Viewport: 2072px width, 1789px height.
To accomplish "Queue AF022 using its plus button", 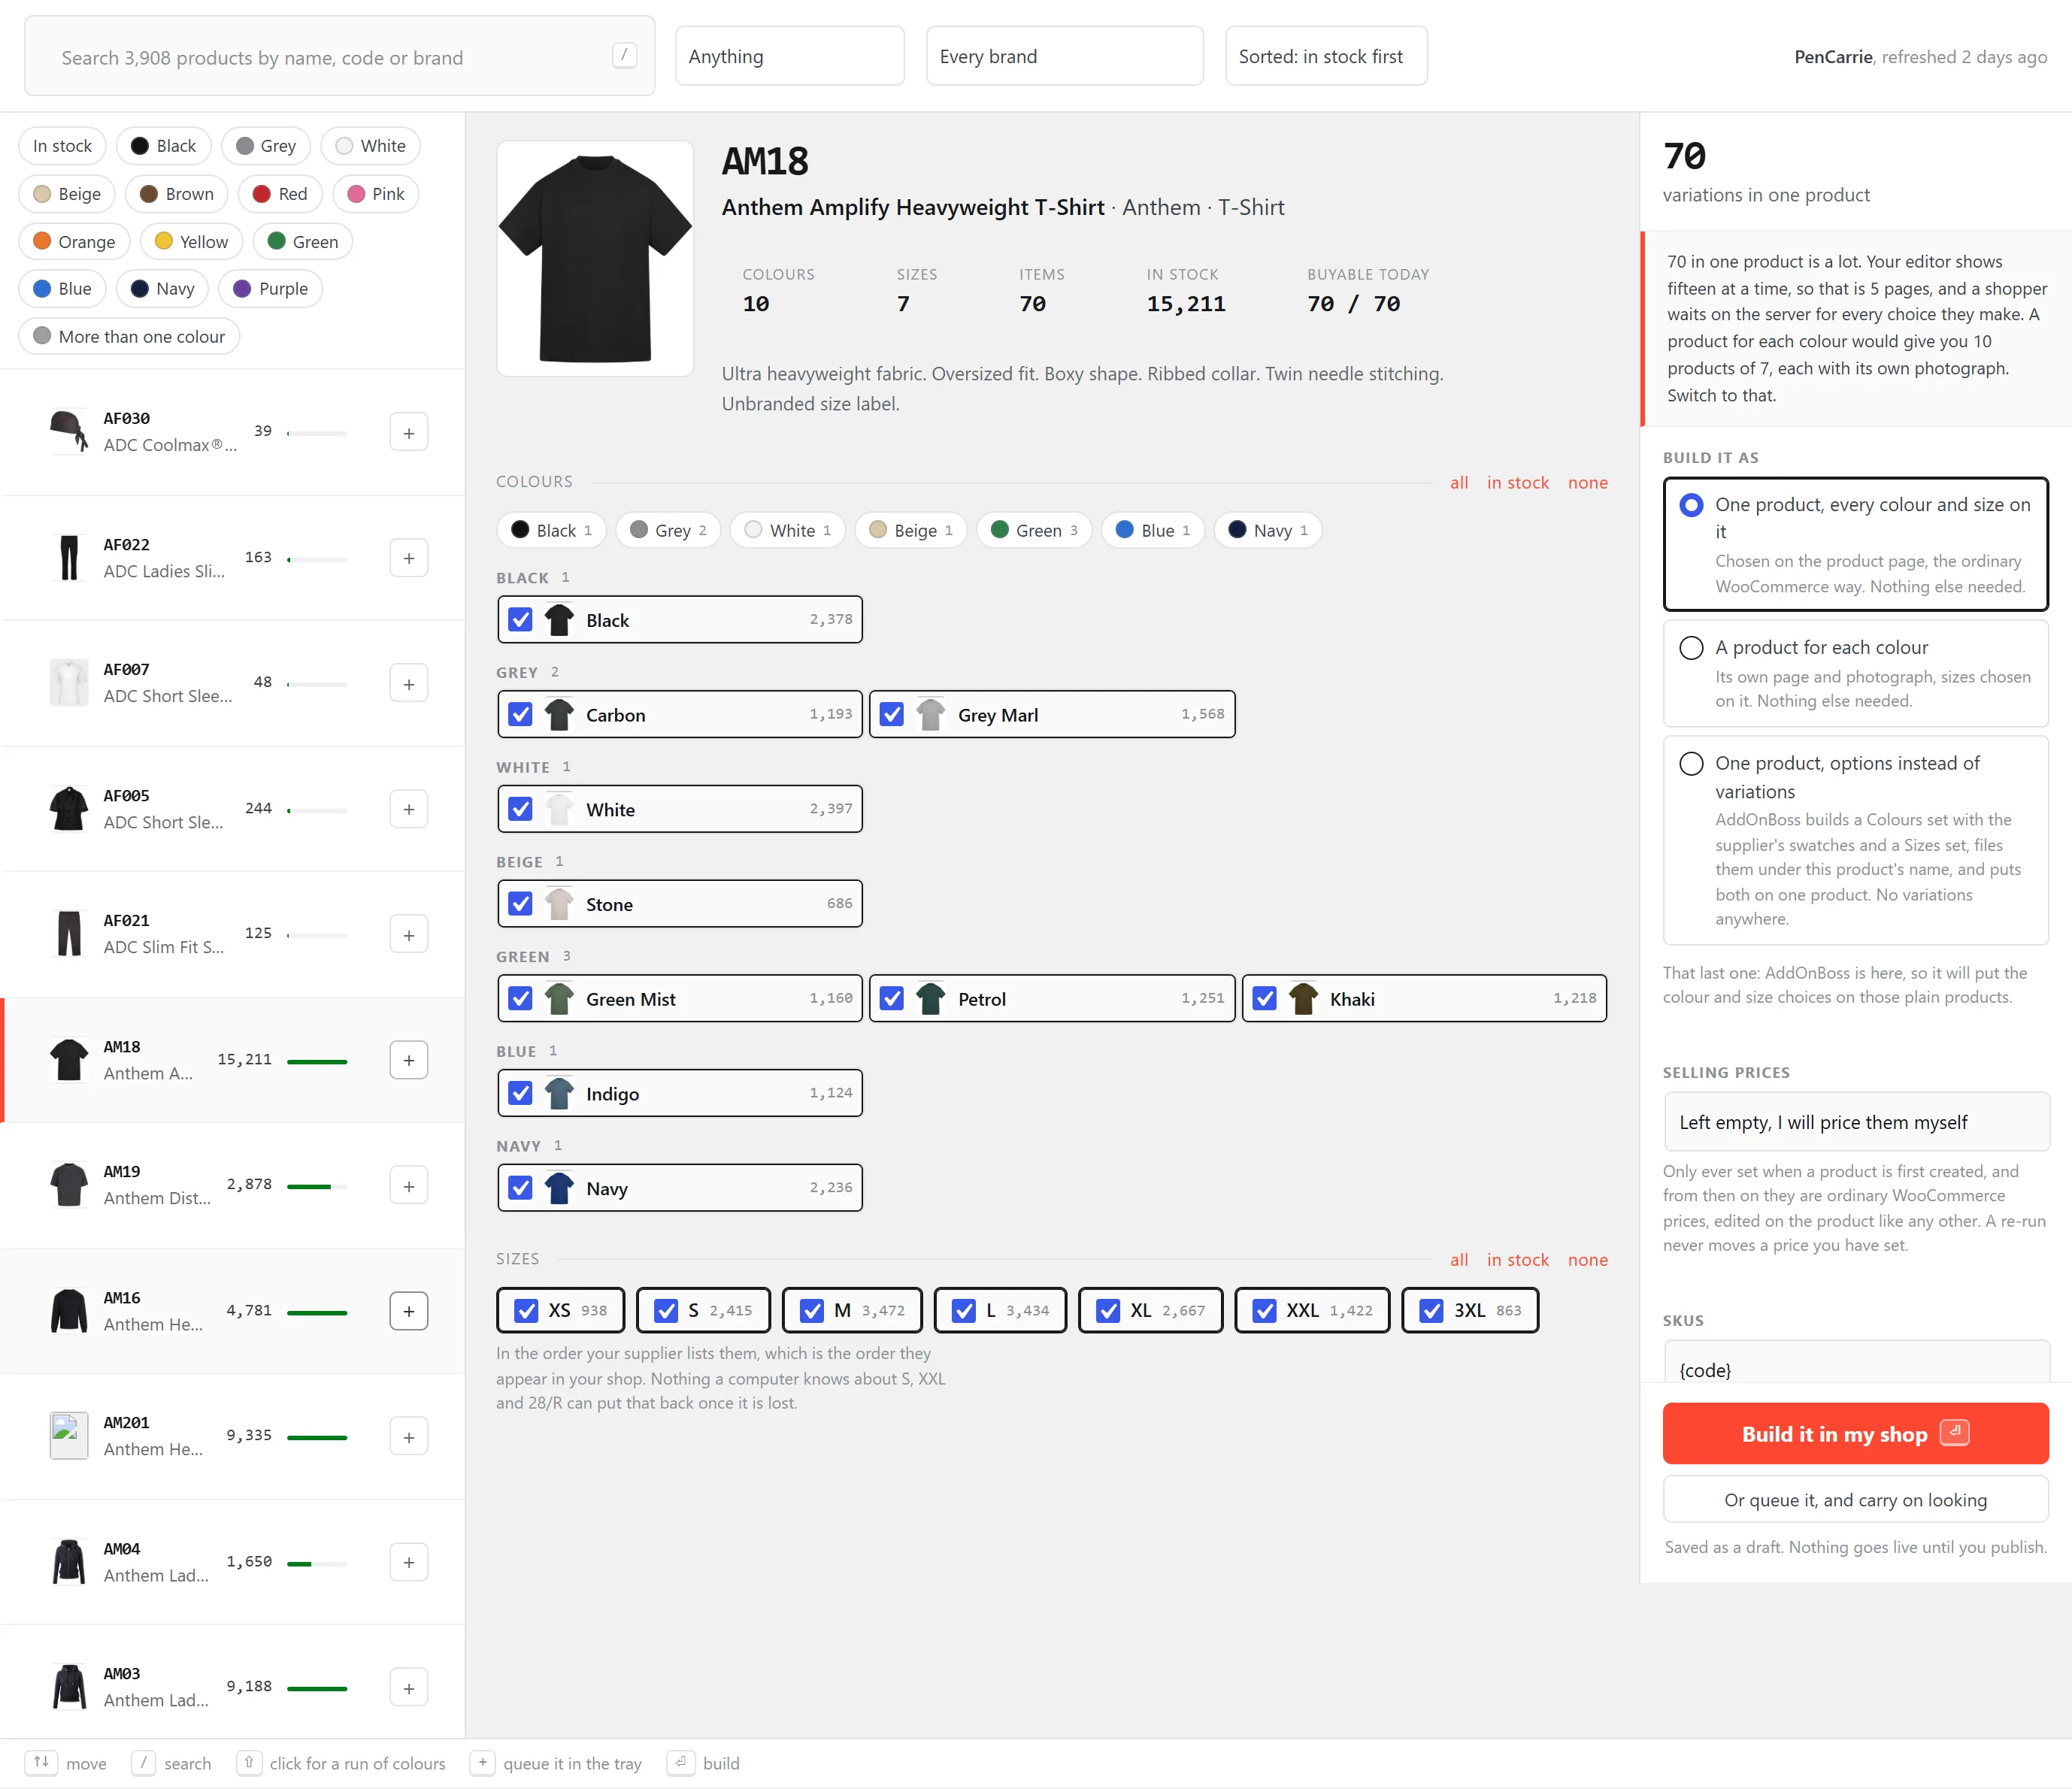I will [x=408, y=558].
